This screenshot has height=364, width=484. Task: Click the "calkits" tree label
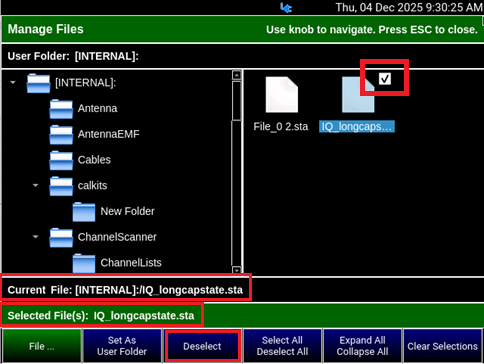[92, 186]
